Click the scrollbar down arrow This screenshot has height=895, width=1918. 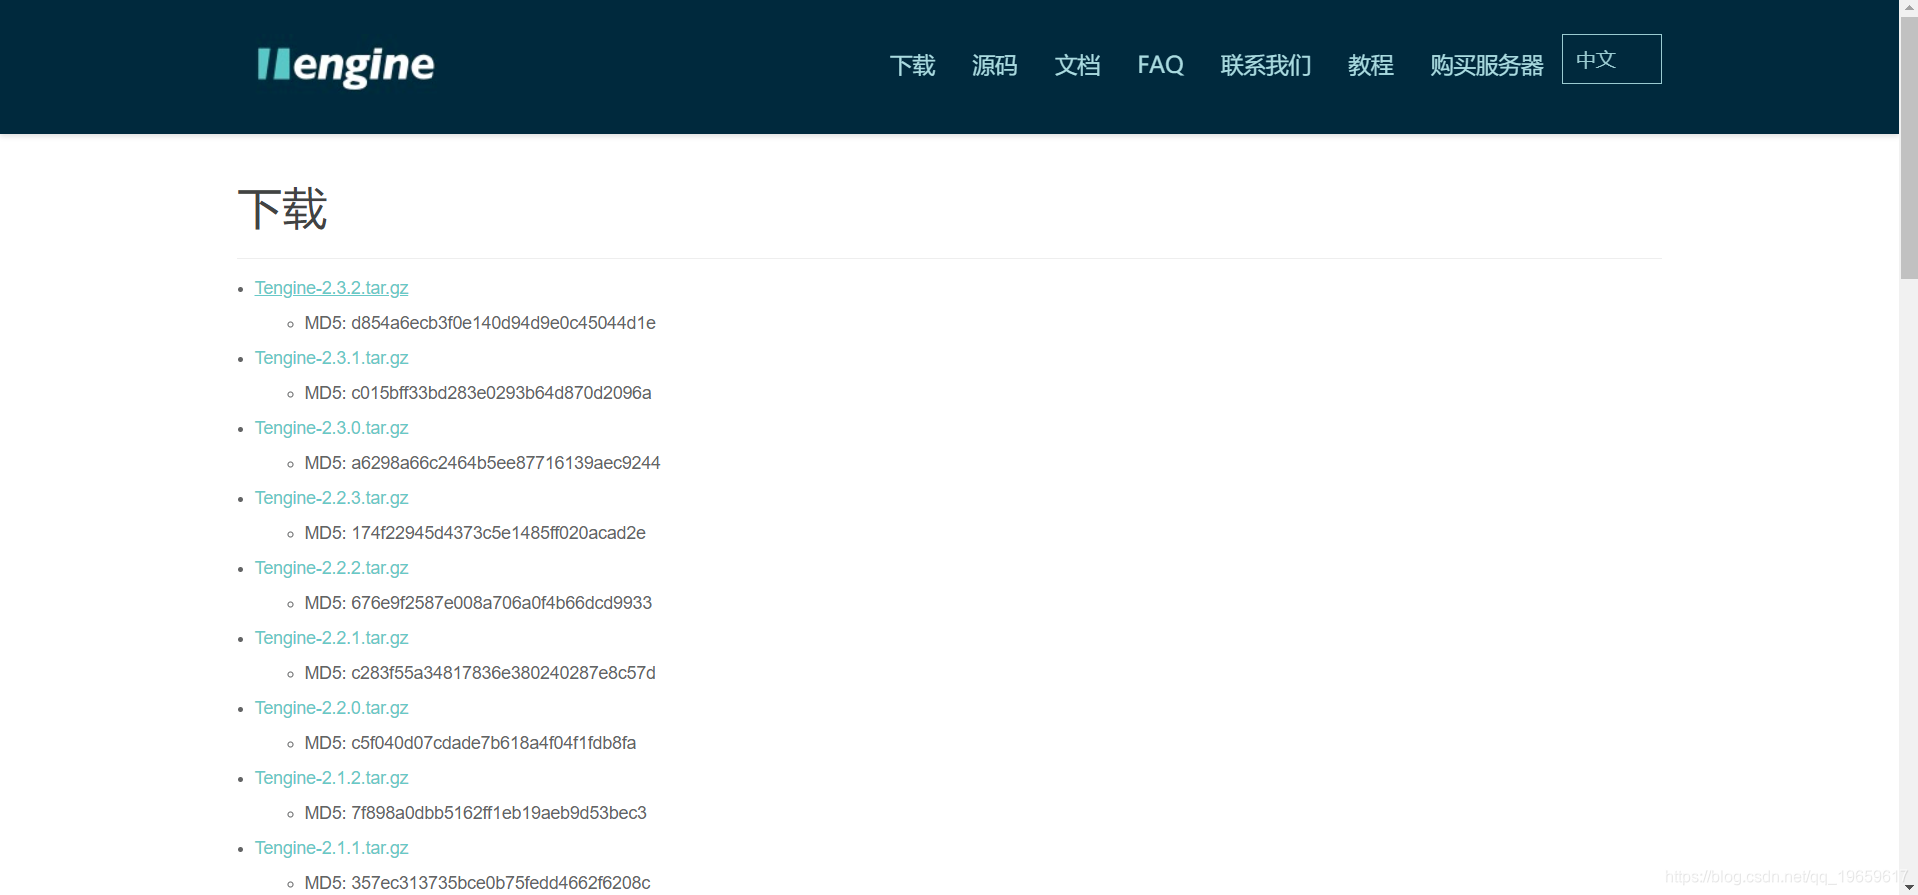[1909, 887]
